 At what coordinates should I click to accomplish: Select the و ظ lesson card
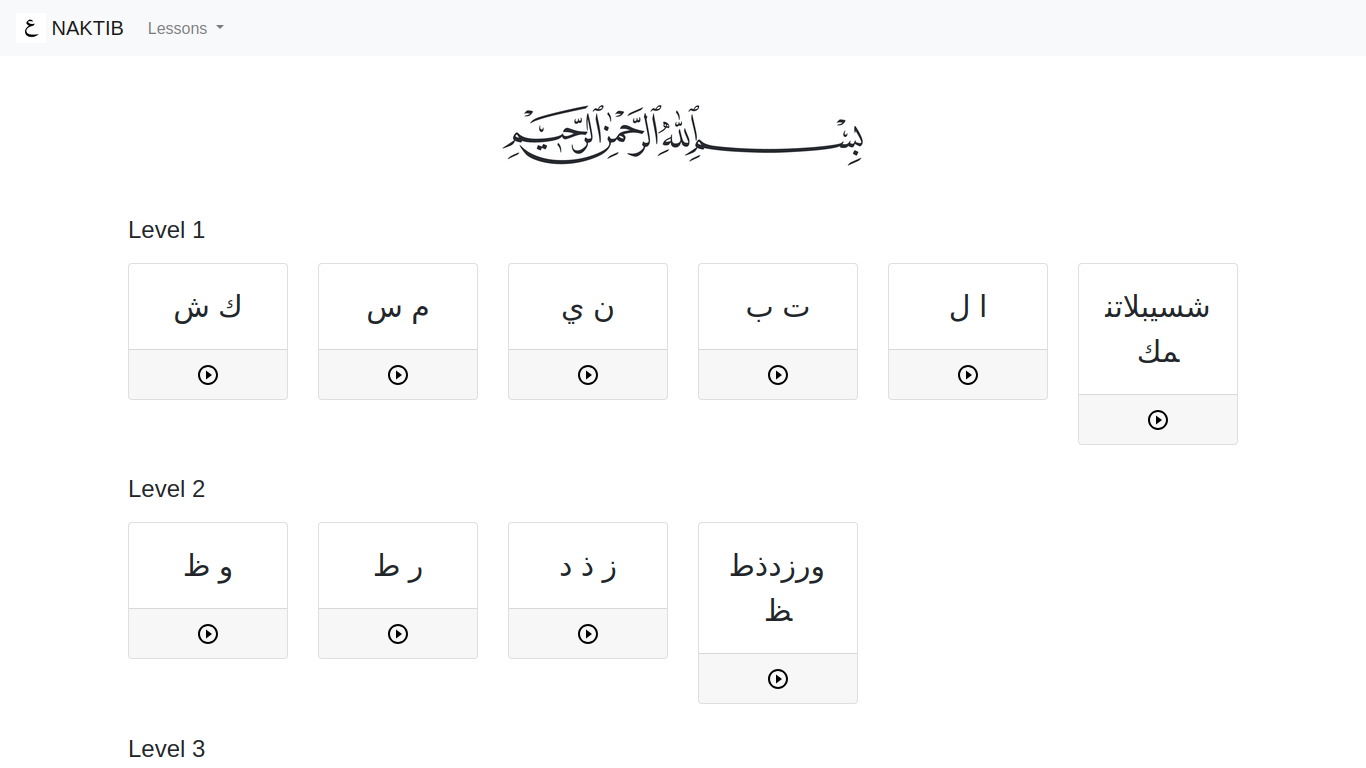coord(207,563)
